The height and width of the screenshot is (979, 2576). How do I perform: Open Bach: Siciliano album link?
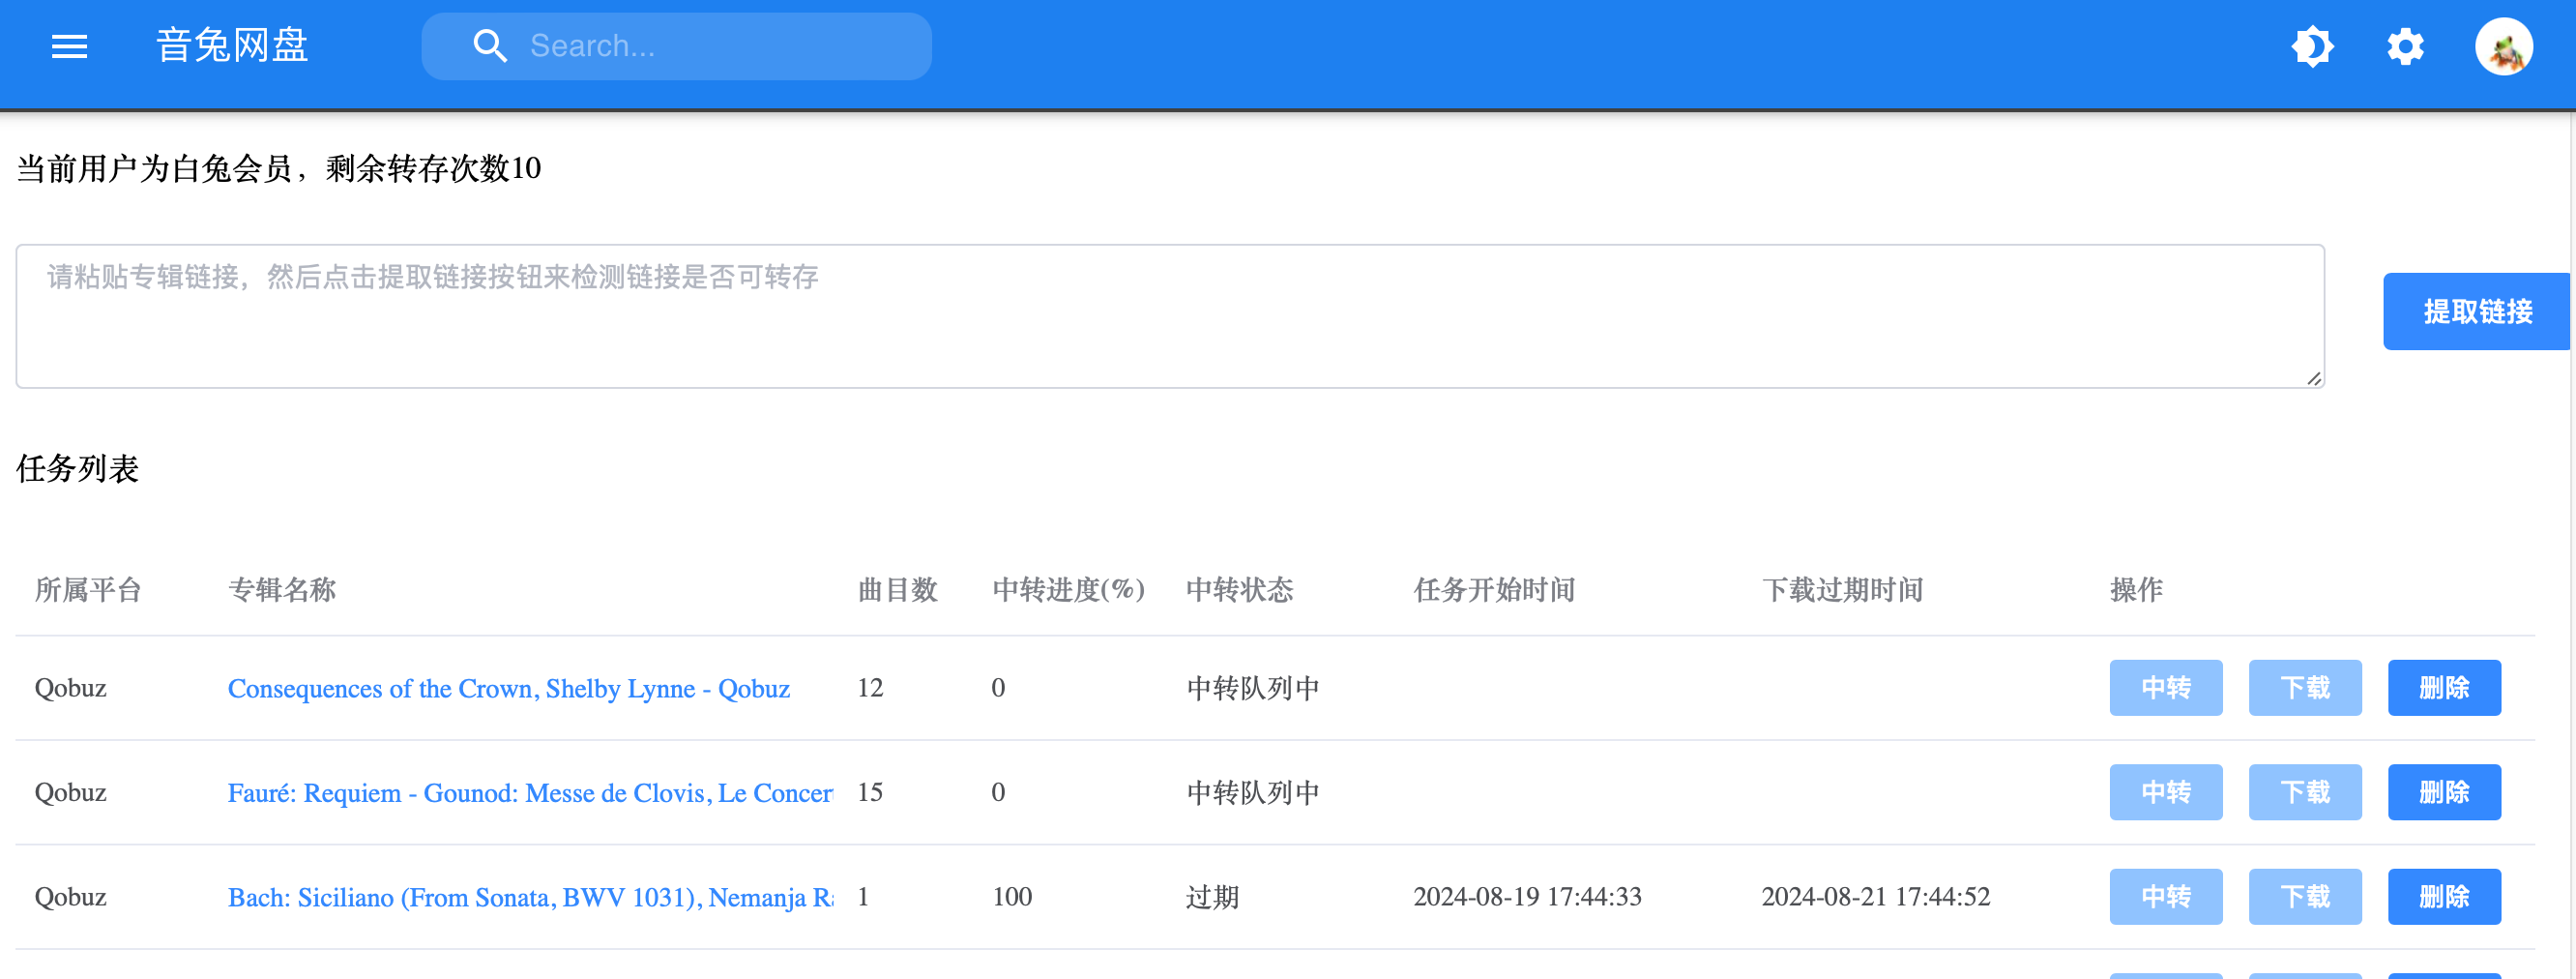pyautogui.click(x=530, y=897)
